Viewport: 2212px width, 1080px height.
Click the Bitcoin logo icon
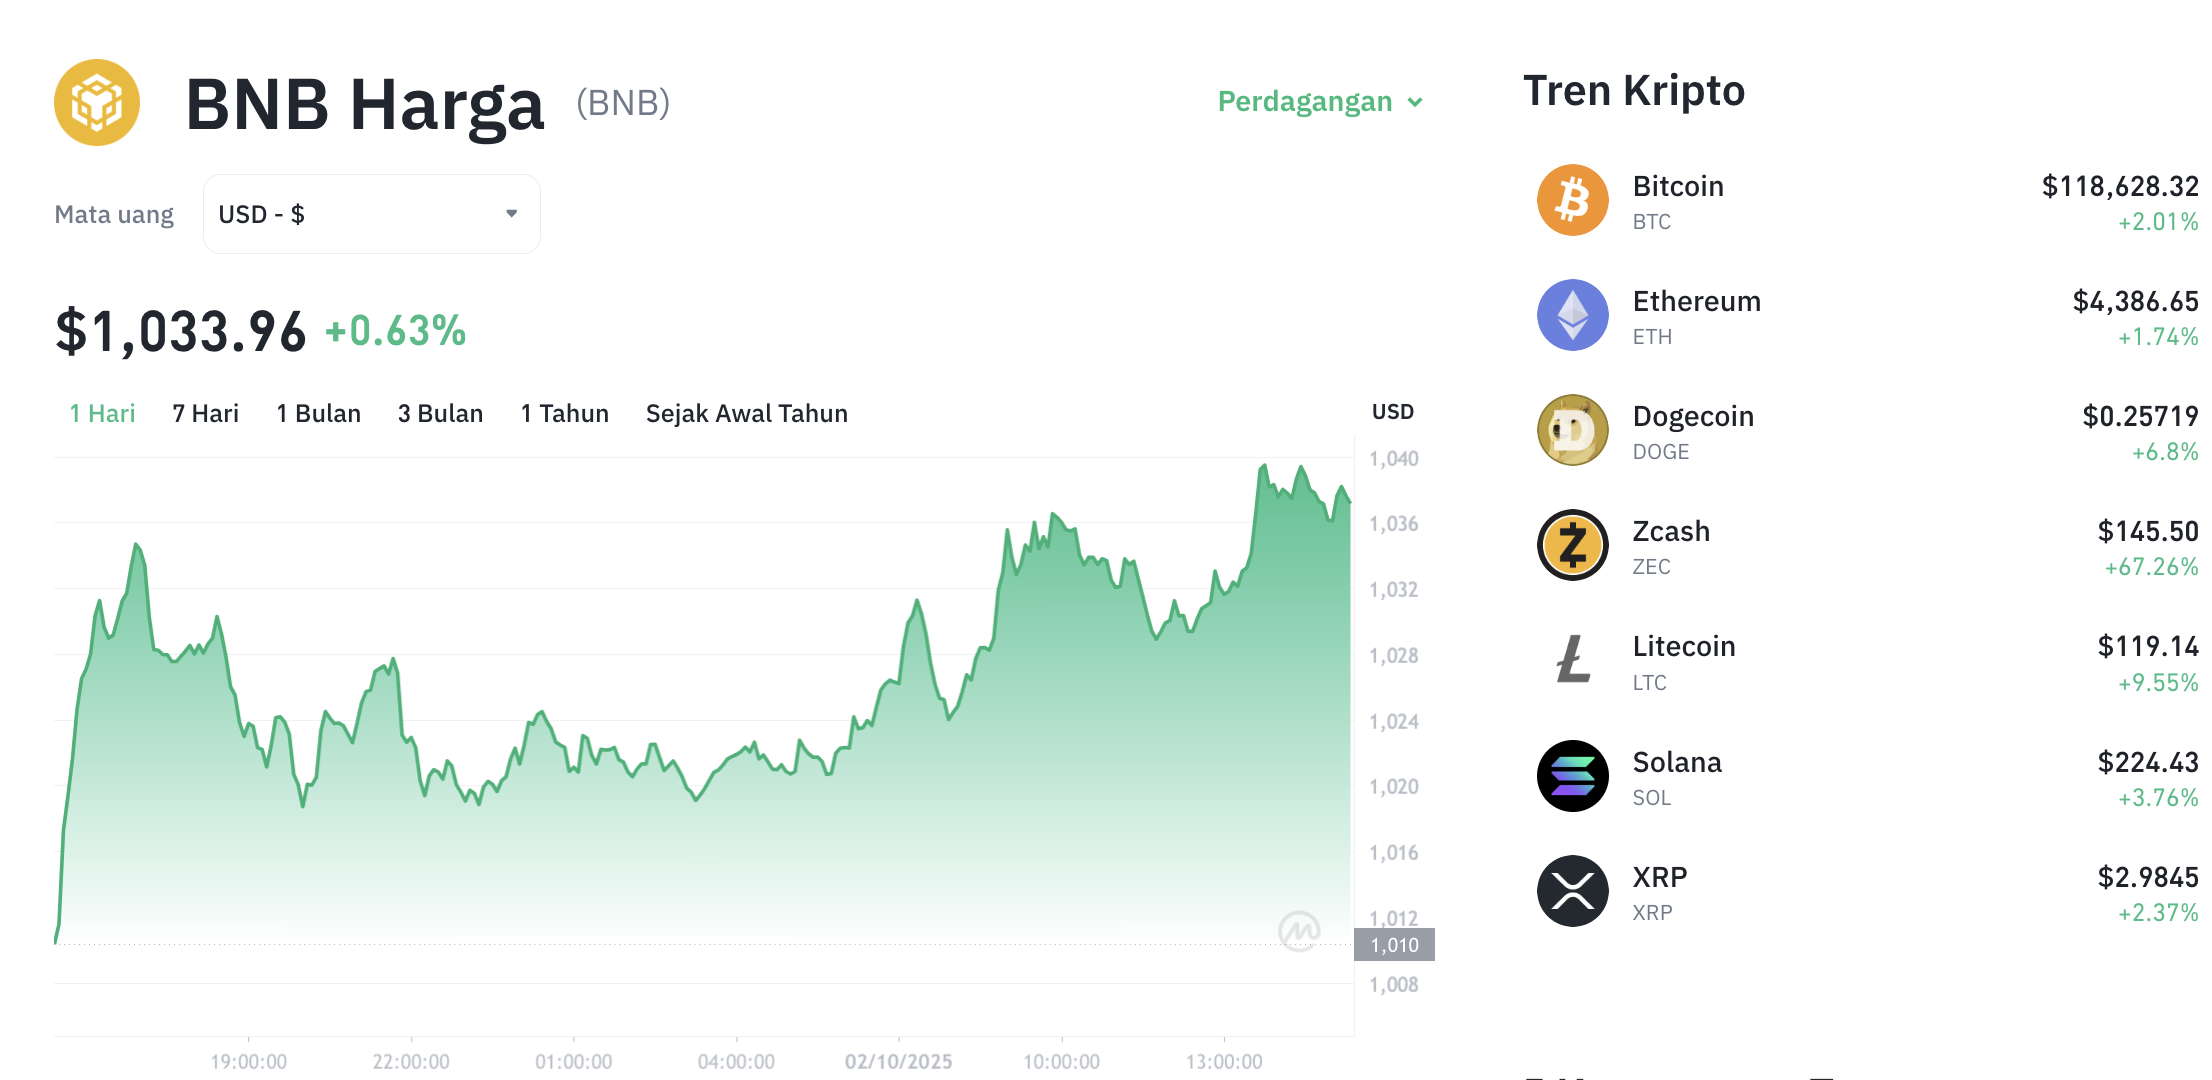(1572, 200)
